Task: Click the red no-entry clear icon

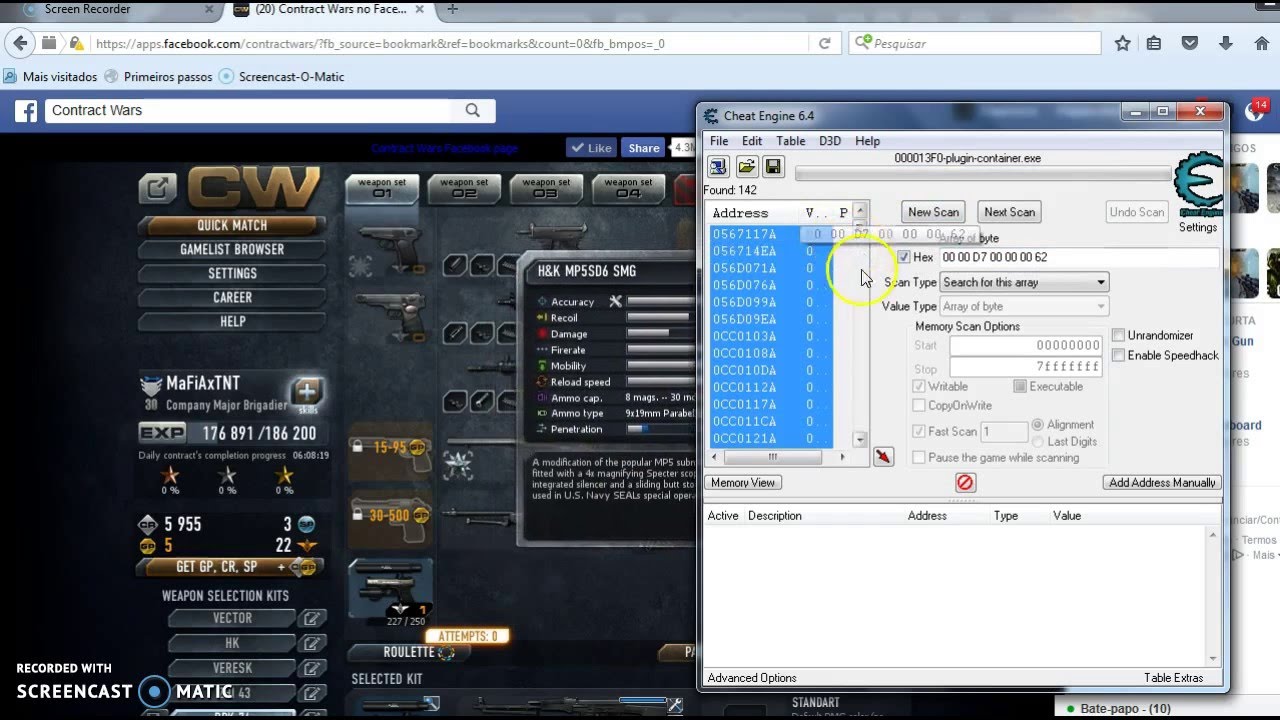Action: point(964,483)
